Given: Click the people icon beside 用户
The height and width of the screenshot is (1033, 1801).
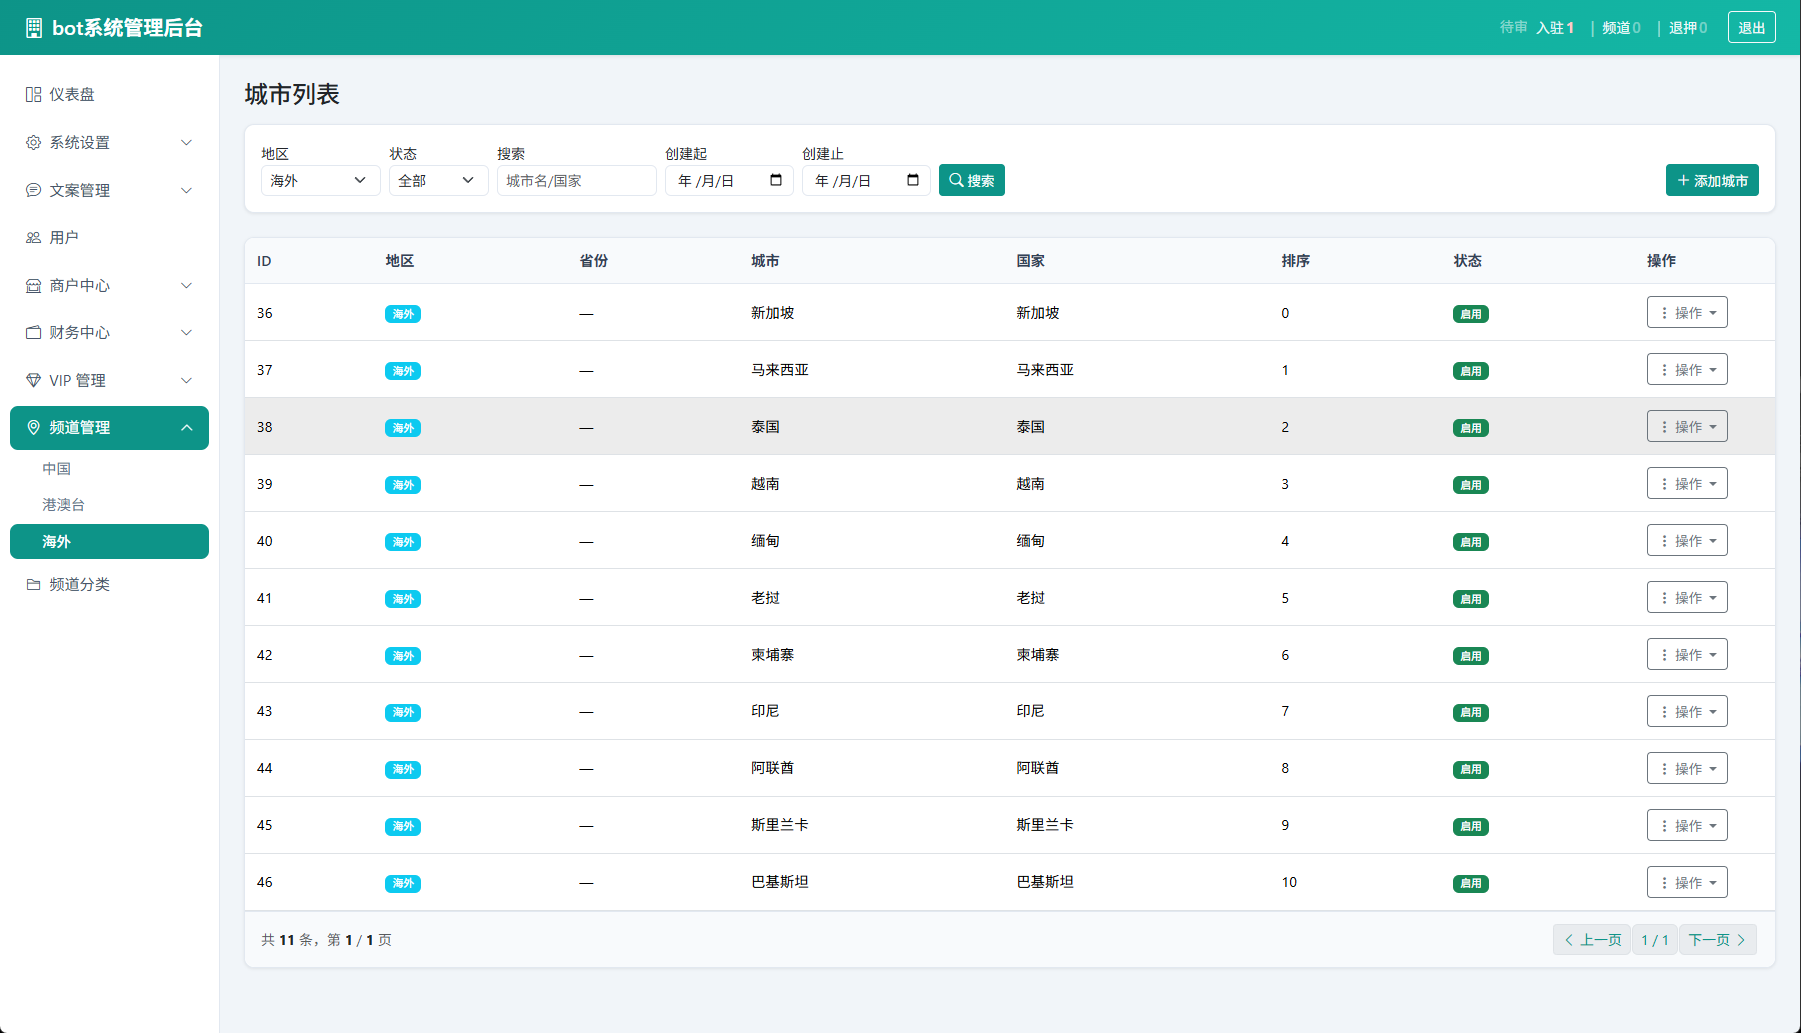Looking at the screenshot, I should coord(33,238).
